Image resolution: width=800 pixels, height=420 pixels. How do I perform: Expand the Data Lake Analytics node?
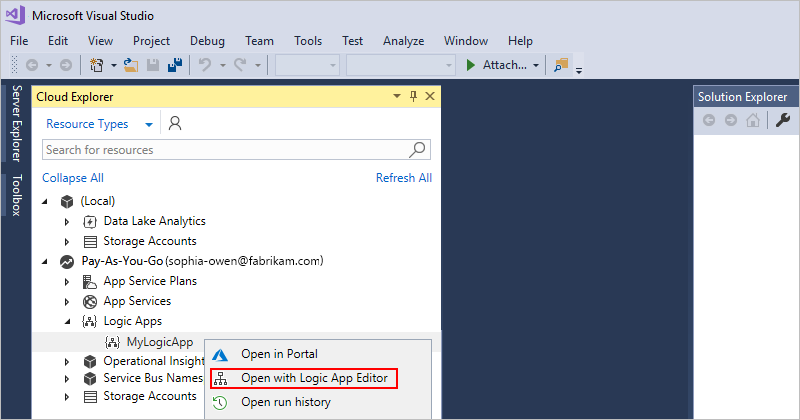tap(67, 221)
